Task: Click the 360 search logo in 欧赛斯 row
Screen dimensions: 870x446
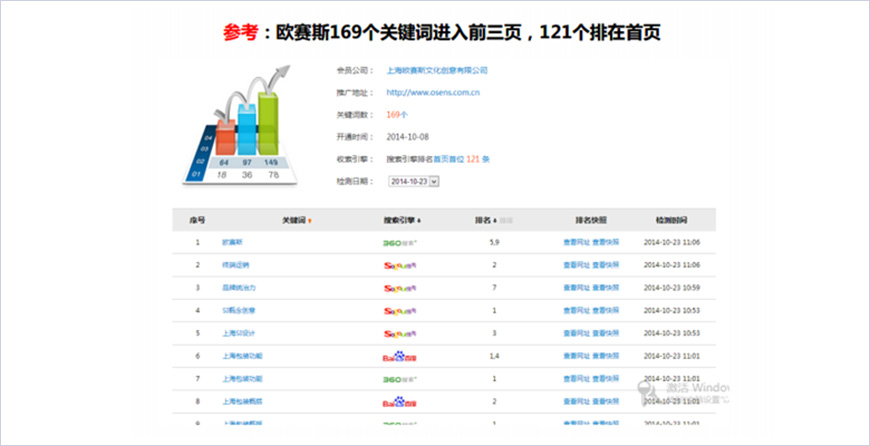Action: 401,242
